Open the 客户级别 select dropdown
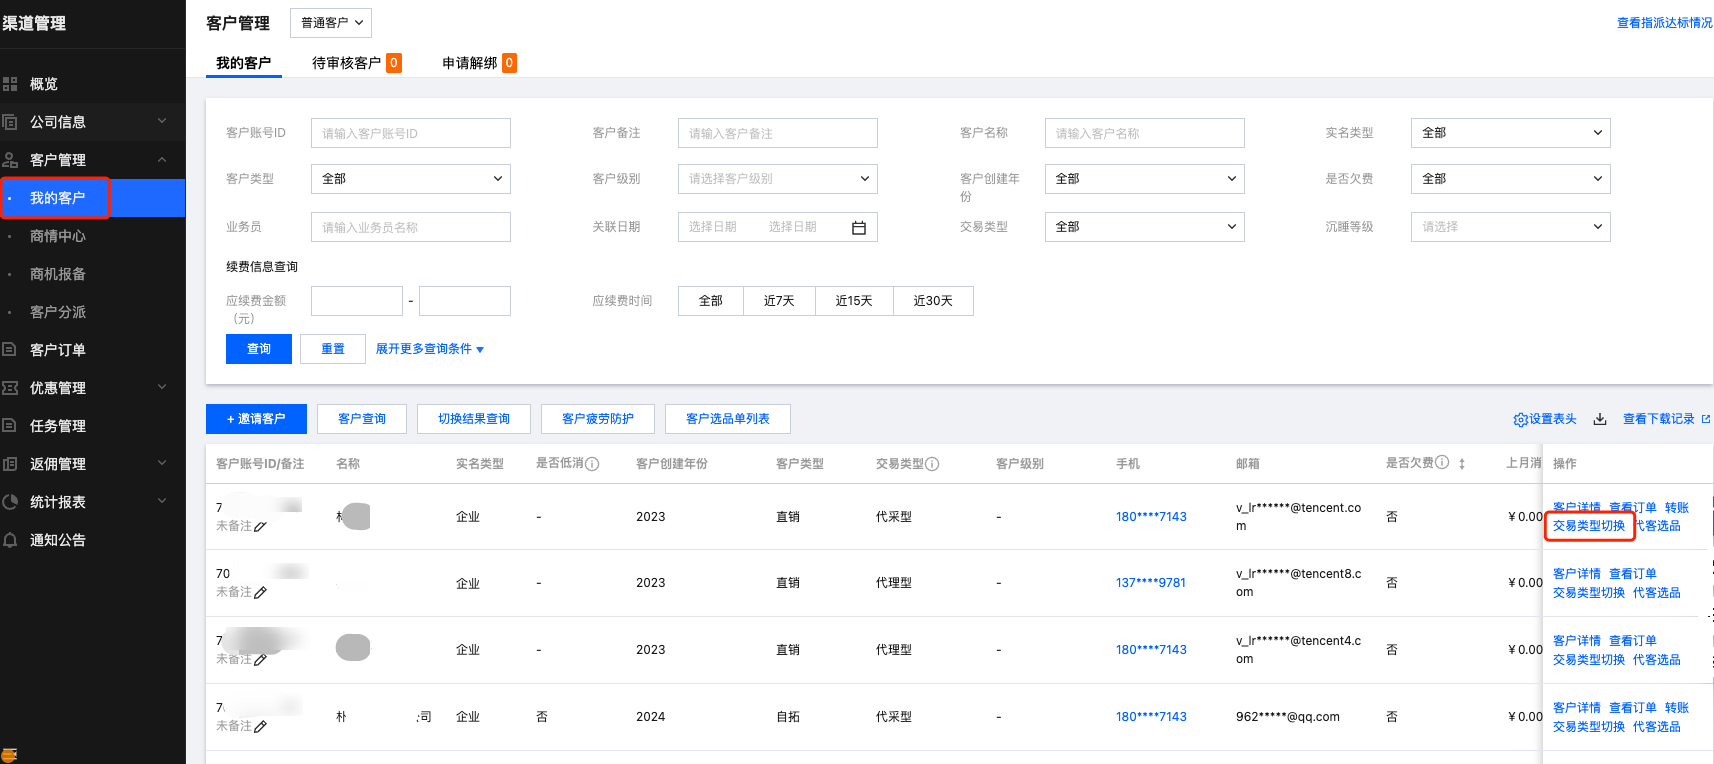 click(778, 179)
